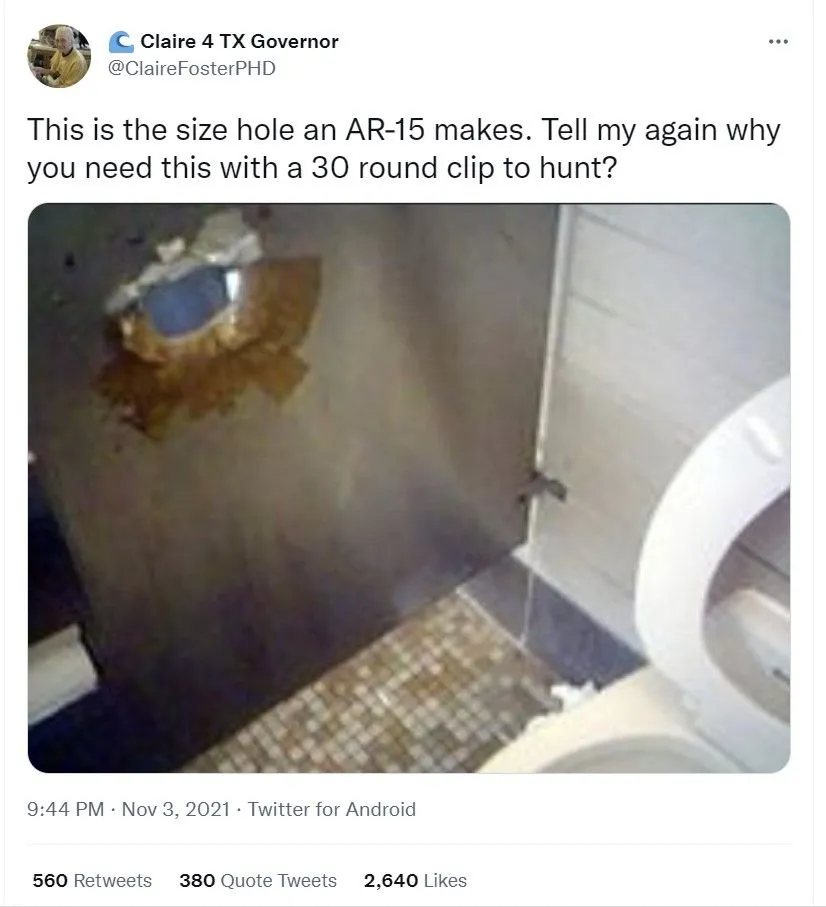
Task: Select the tweet's first line about AR-15
Action: 404,130
